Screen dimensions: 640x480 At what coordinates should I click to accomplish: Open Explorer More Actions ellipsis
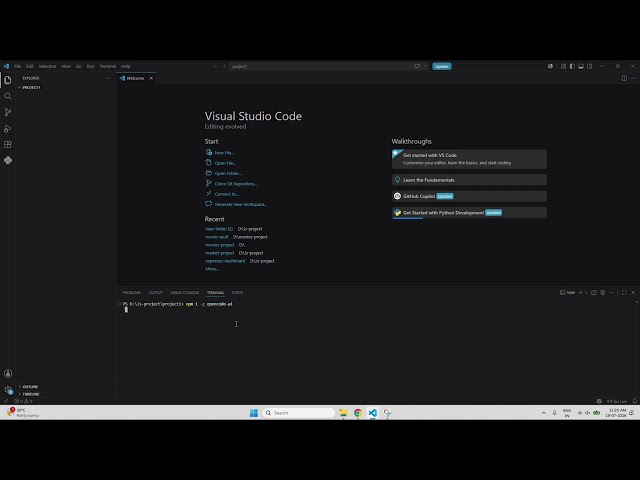pyautogui.click(x=108, y=78)
